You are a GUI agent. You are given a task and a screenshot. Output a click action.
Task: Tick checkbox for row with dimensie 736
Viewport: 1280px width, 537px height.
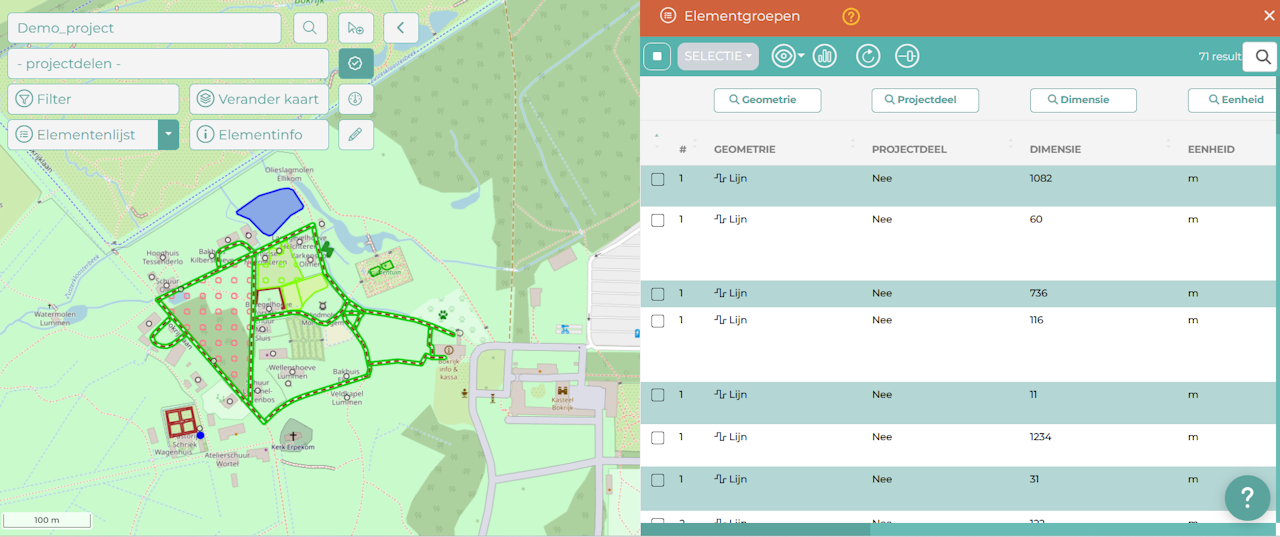click(x=657, y=294)
